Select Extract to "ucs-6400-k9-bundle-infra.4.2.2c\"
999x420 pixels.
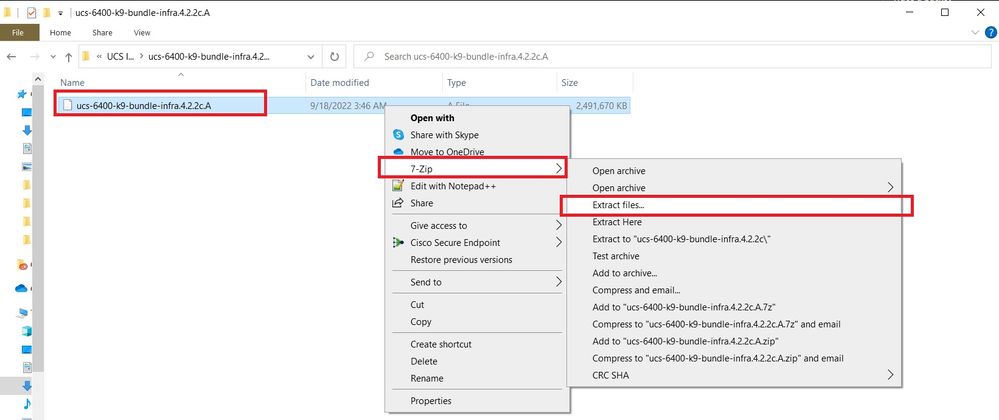click(734, 239)
